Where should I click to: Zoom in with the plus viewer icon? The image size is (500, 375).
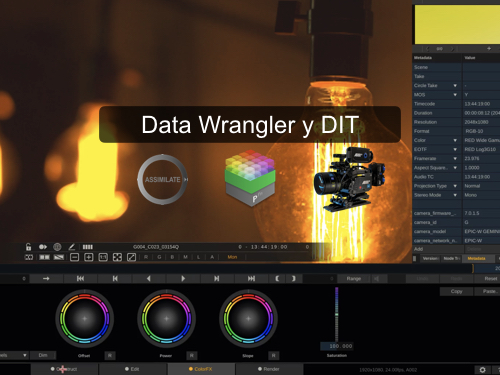(x=89, y=257)
